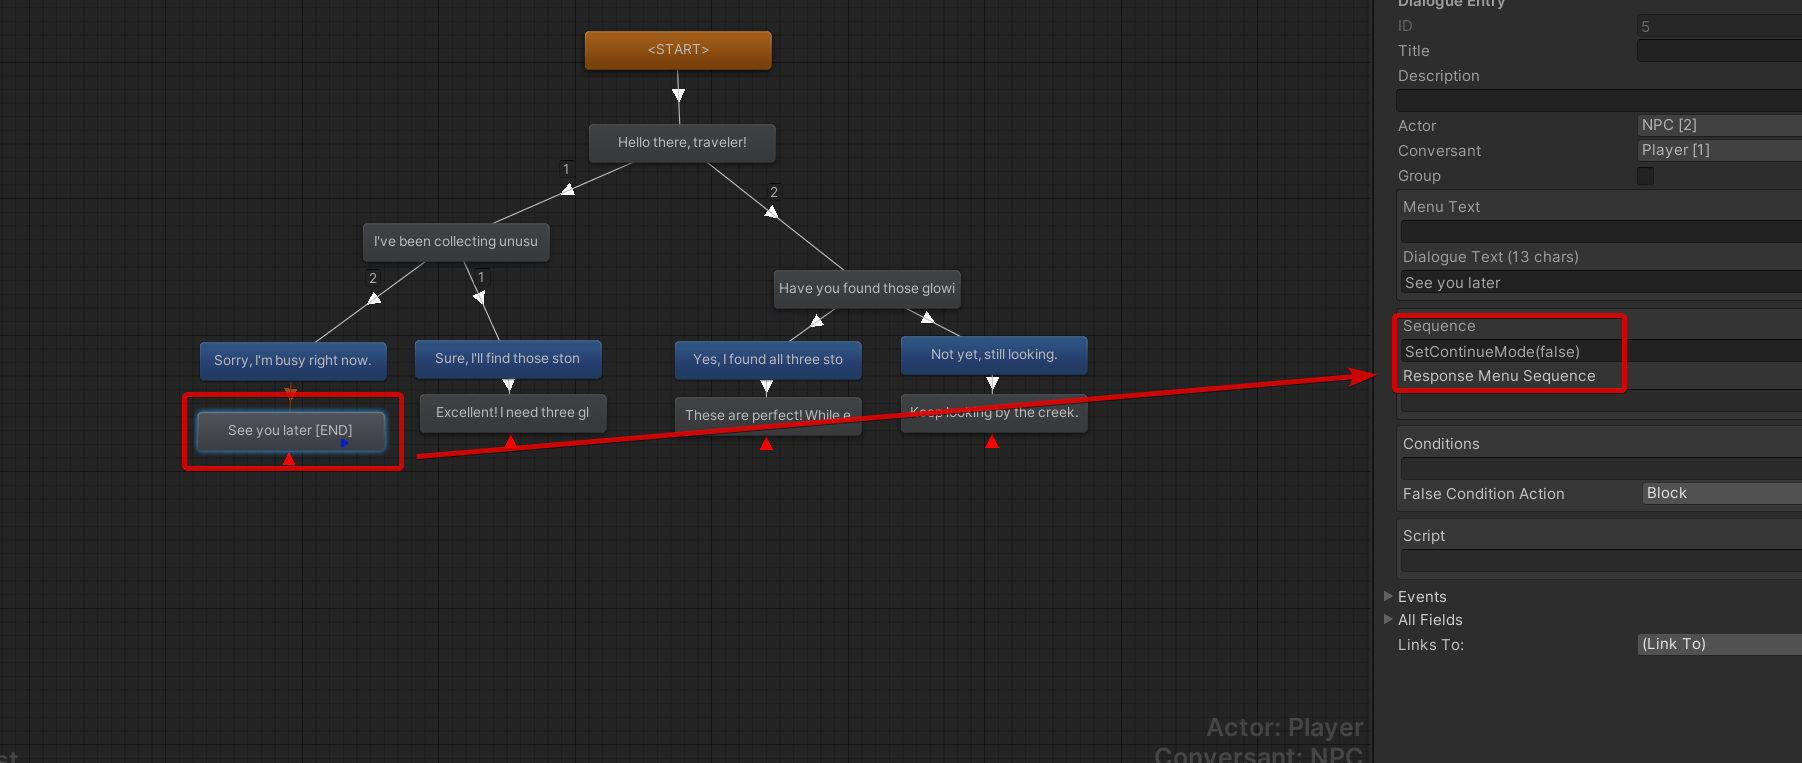Select the 'See you later [END]' node
1802x763 pixels.
(x=291, y=431)
